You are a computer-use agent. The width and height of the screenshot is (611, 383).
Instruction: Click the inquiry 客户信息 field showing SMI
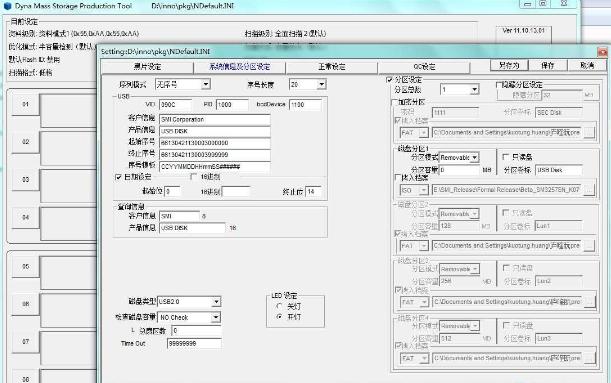(x=179, y=216)
